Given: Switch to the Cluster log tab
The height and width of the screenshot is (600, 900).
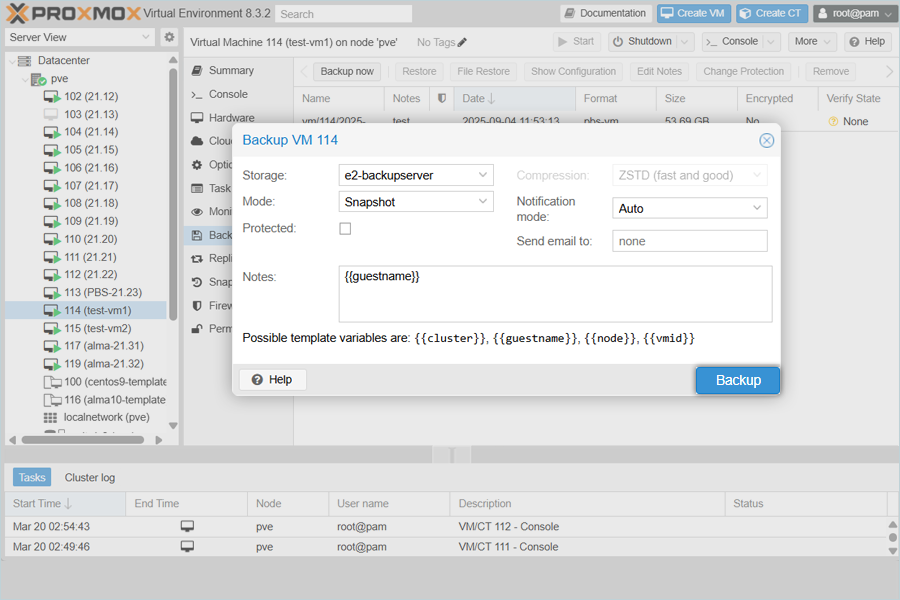Looking at the screenshot, I should pos(90,478).
